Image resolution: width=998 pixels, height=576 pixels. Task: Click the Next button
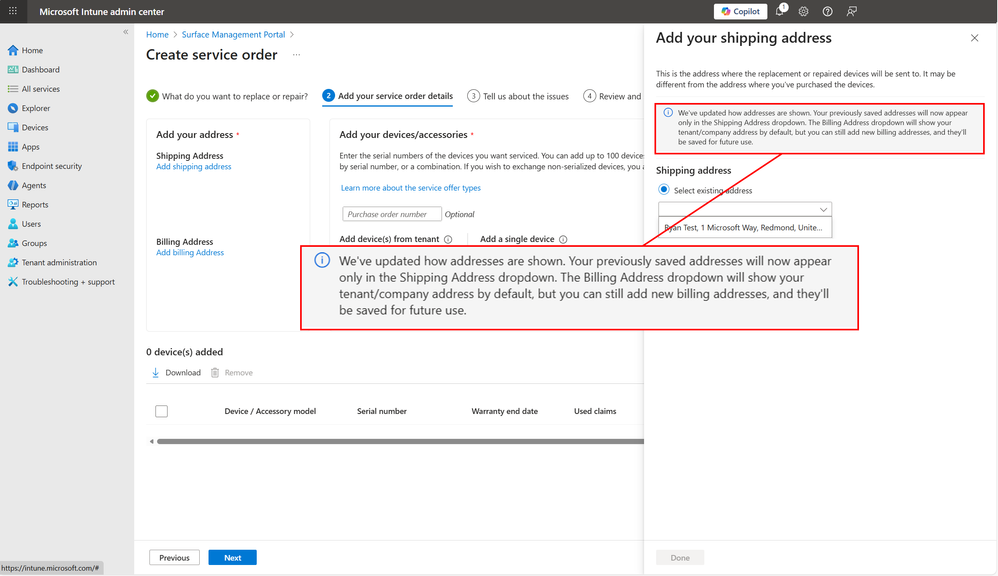point(232,558)
